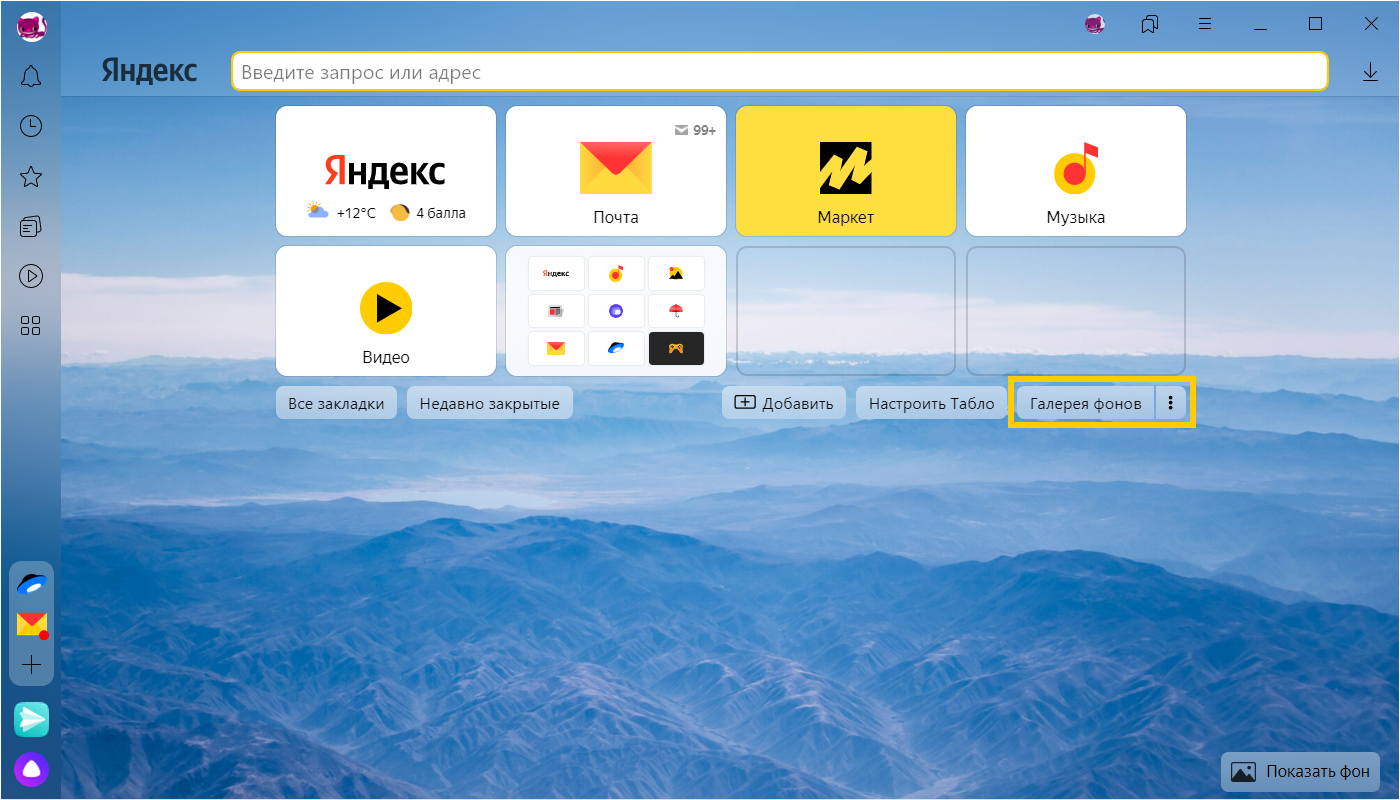1400x800 pixels.
Task: Click Добавить to add a tile
Action: point(784,403)
